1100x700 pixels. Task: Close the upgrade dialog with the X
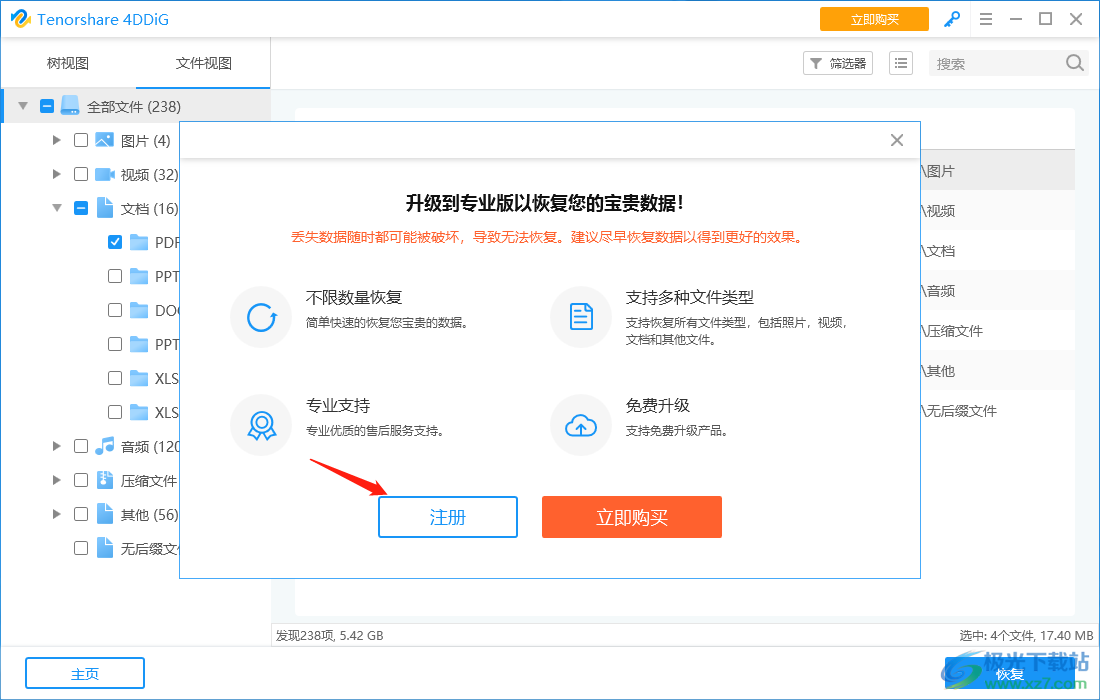pyautogui.click(x=897, y=140)
